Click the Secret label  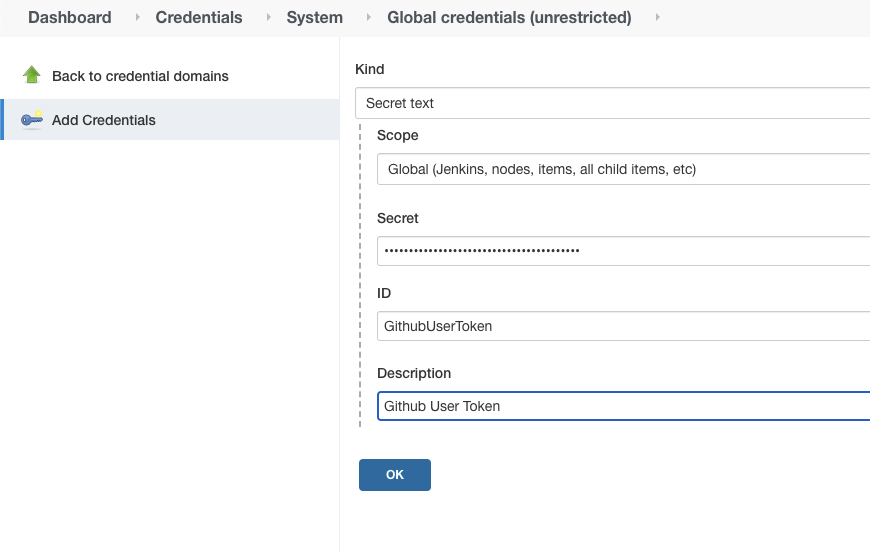397,218
